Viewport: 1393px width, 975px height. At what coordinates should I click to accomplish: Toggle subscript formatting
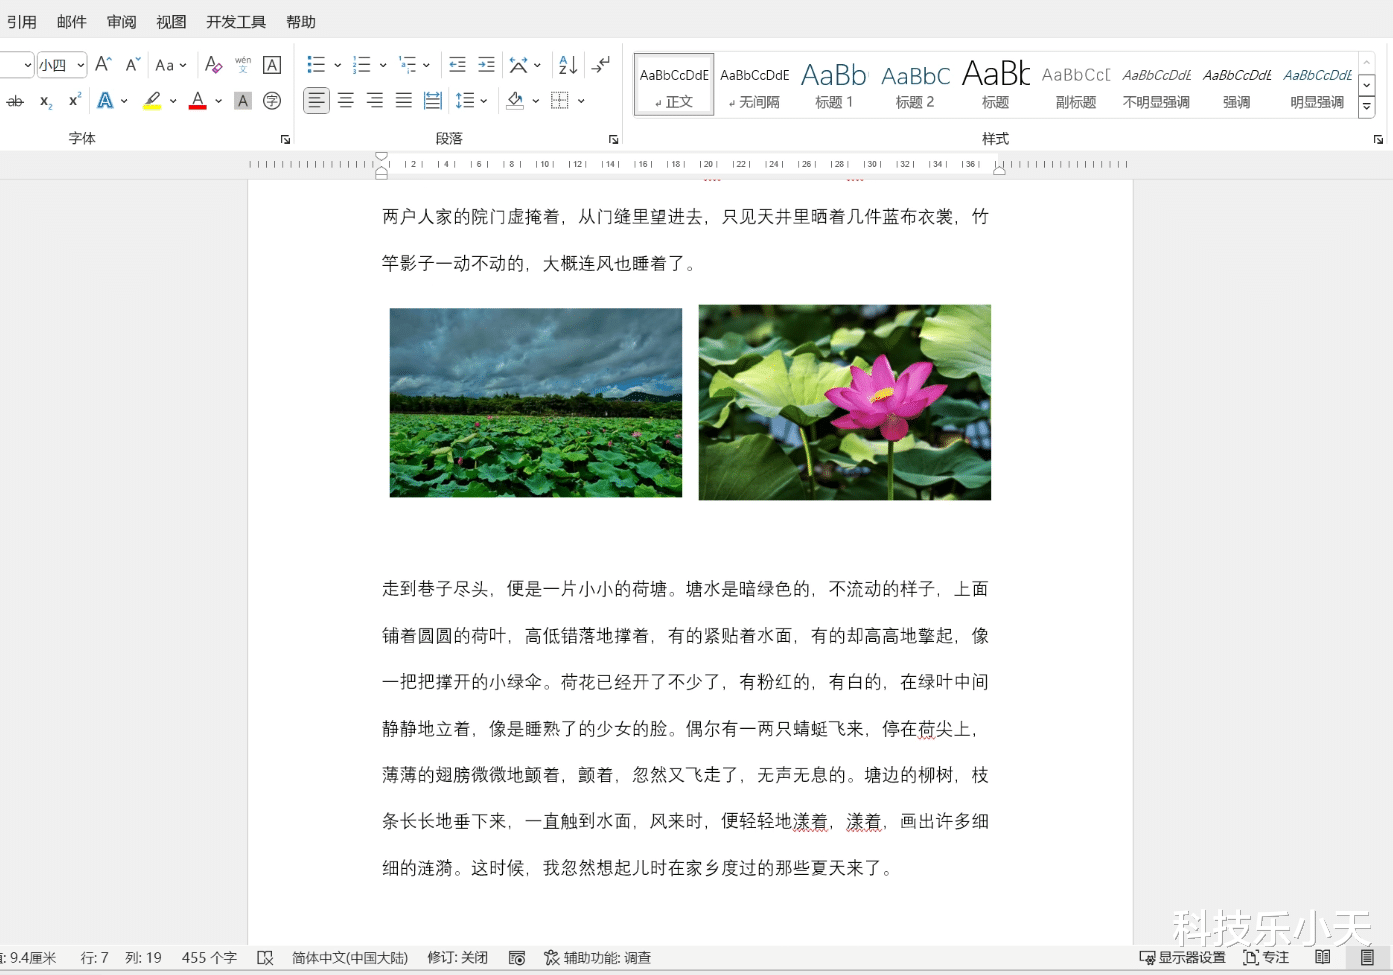[x=46, y=101]
